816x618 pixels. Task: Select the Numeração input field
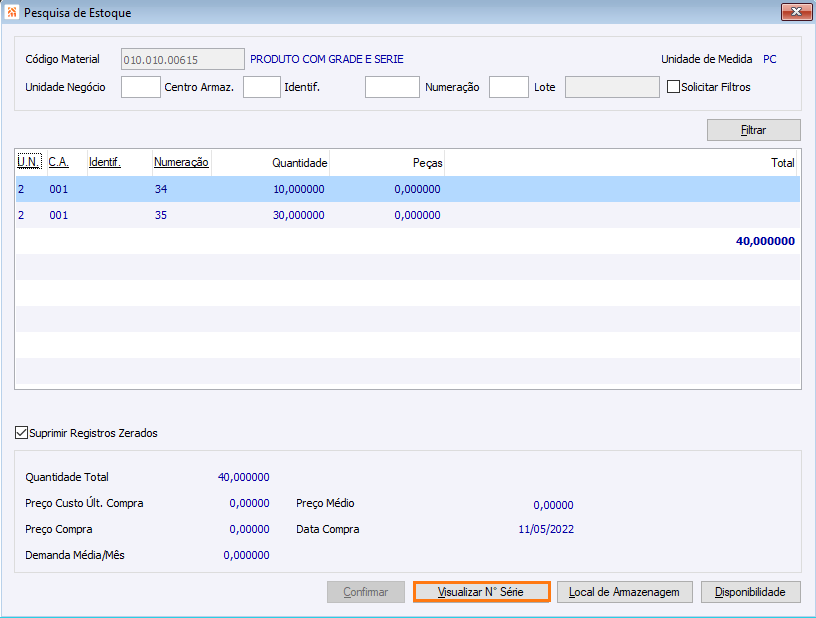click(x=508, y=87)
